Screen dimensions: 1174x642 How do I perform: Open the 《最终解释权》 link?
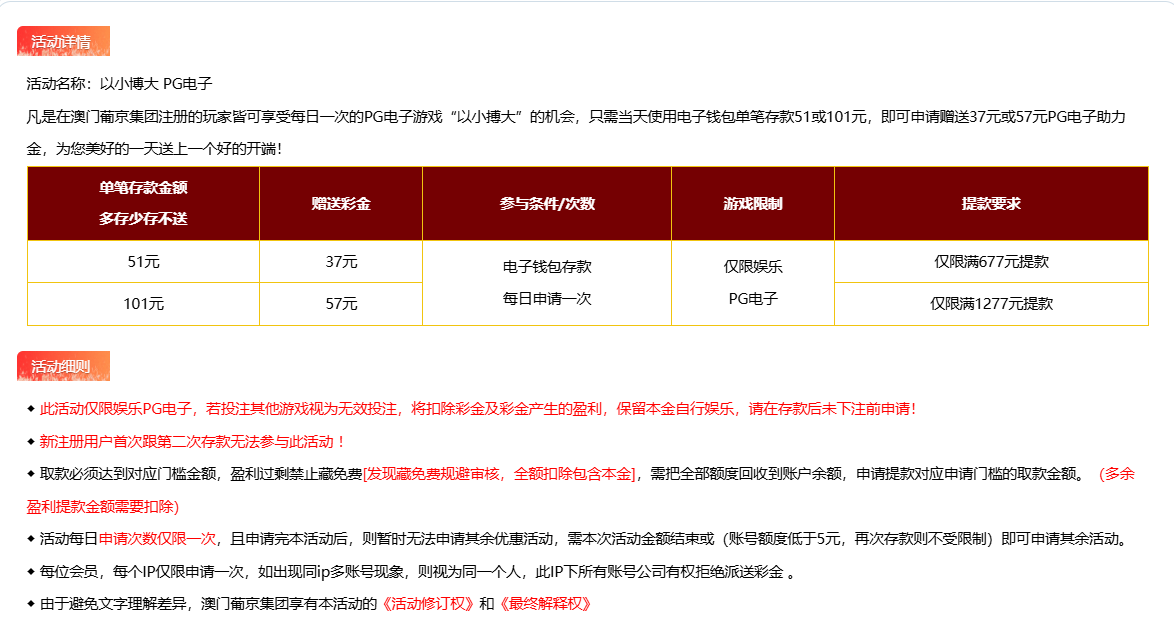(x=545, y=604)
